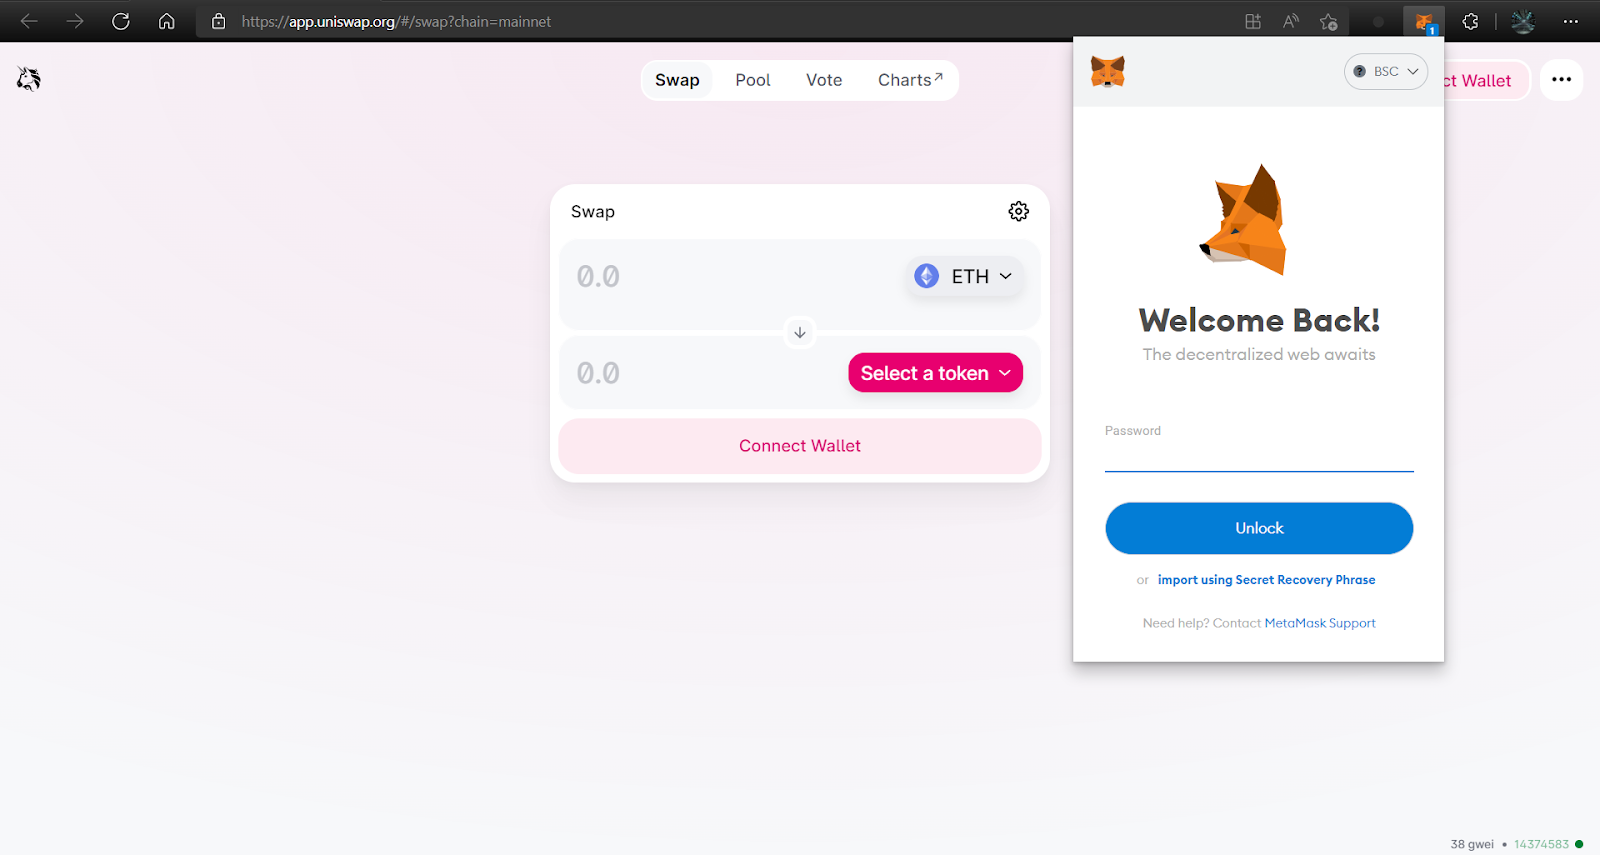
Task: Click the blue Unlock button
Action: tap(1259, 528)
